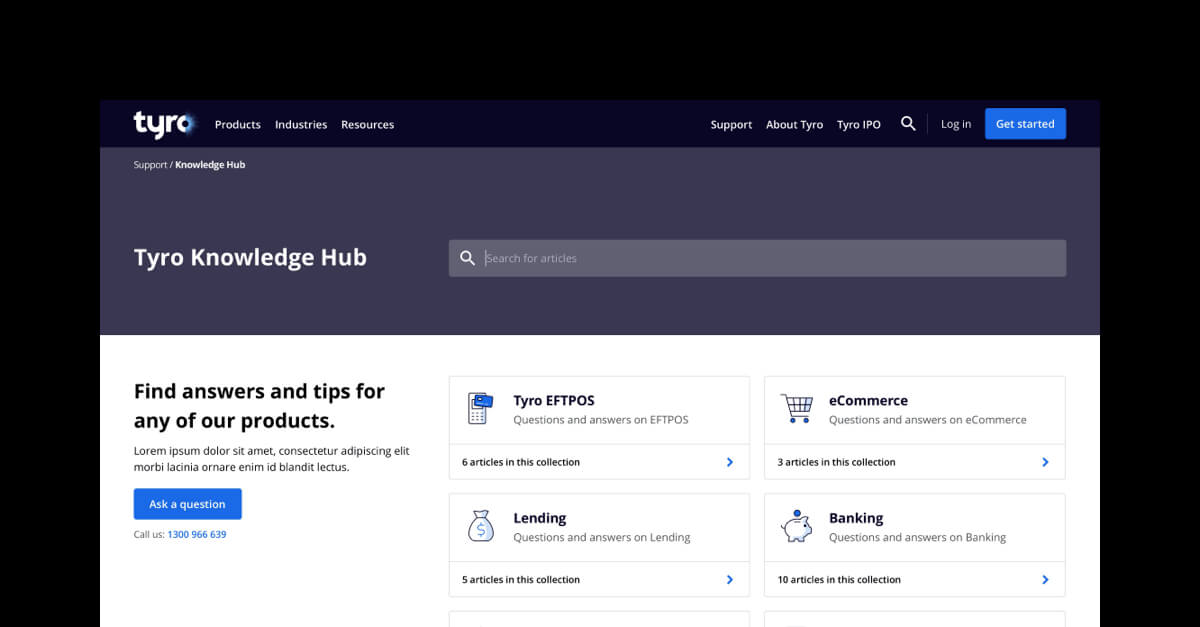1200x627 pixels.
Task: Open Tyro IPO page
Action: (x=859, y=125)
